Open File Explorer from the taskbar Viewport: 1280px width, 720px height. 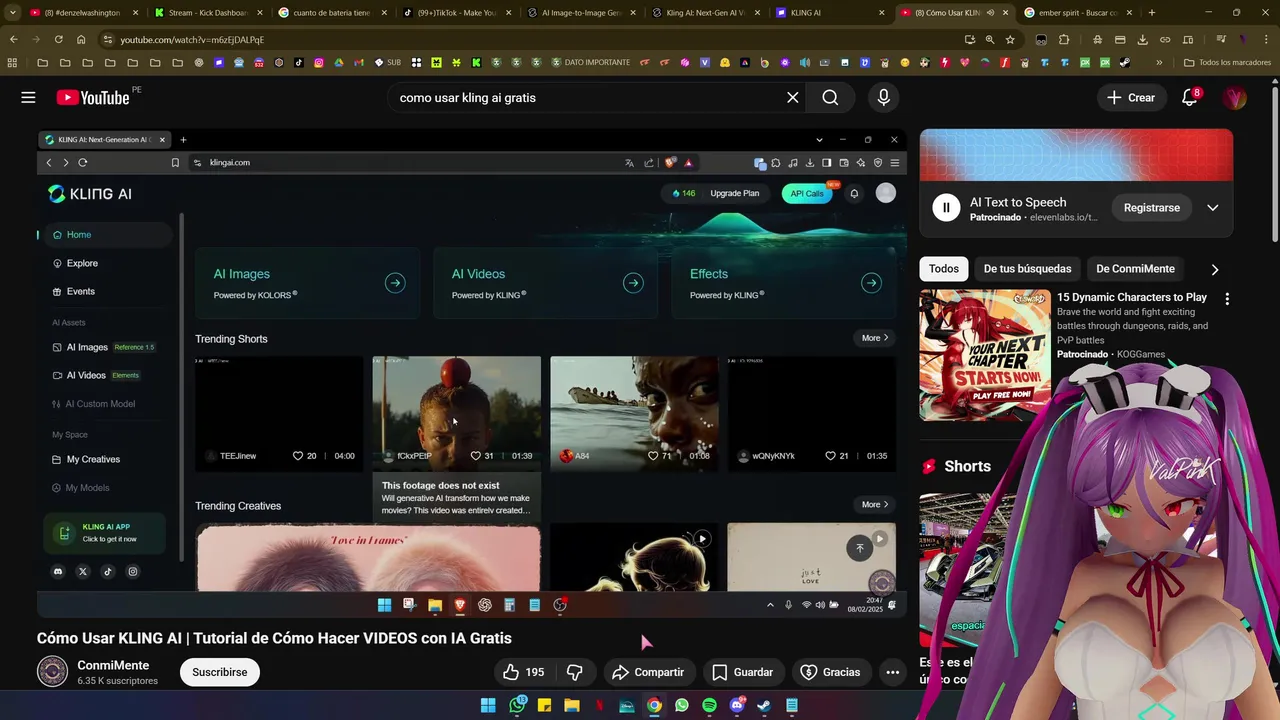tap(572, 705)
